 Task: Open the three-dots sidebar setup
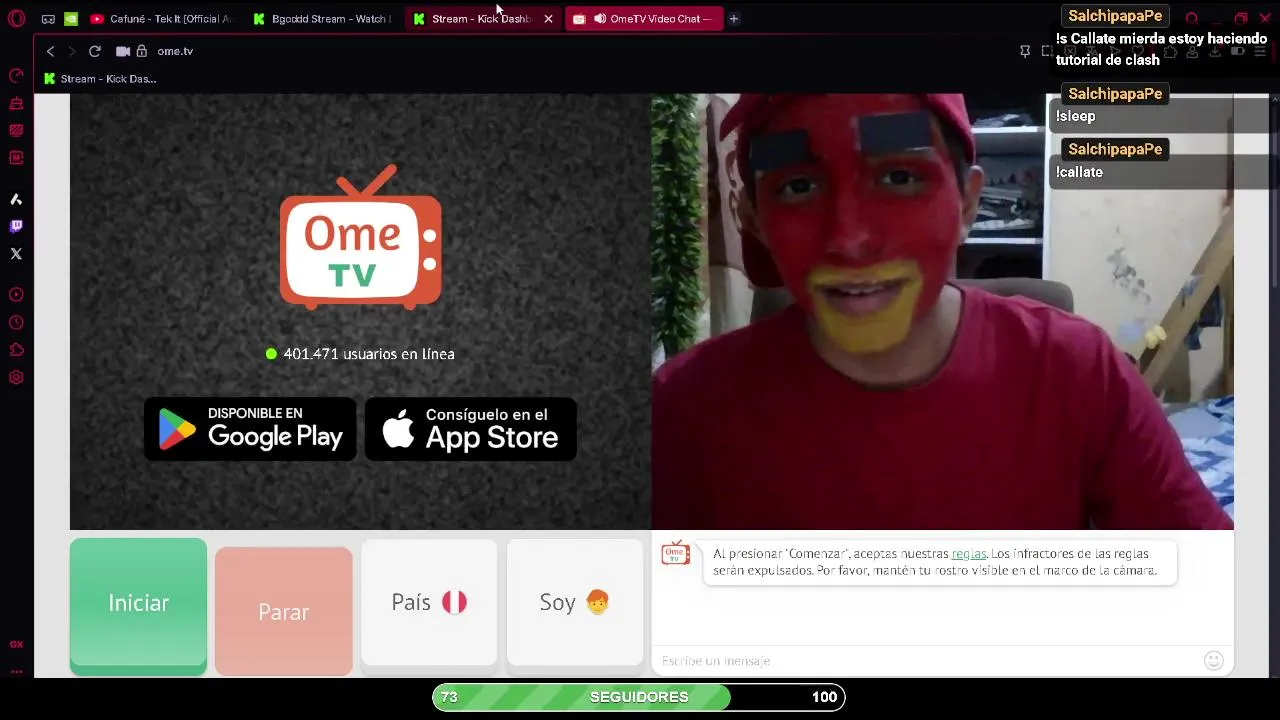[x=16, y=671]
